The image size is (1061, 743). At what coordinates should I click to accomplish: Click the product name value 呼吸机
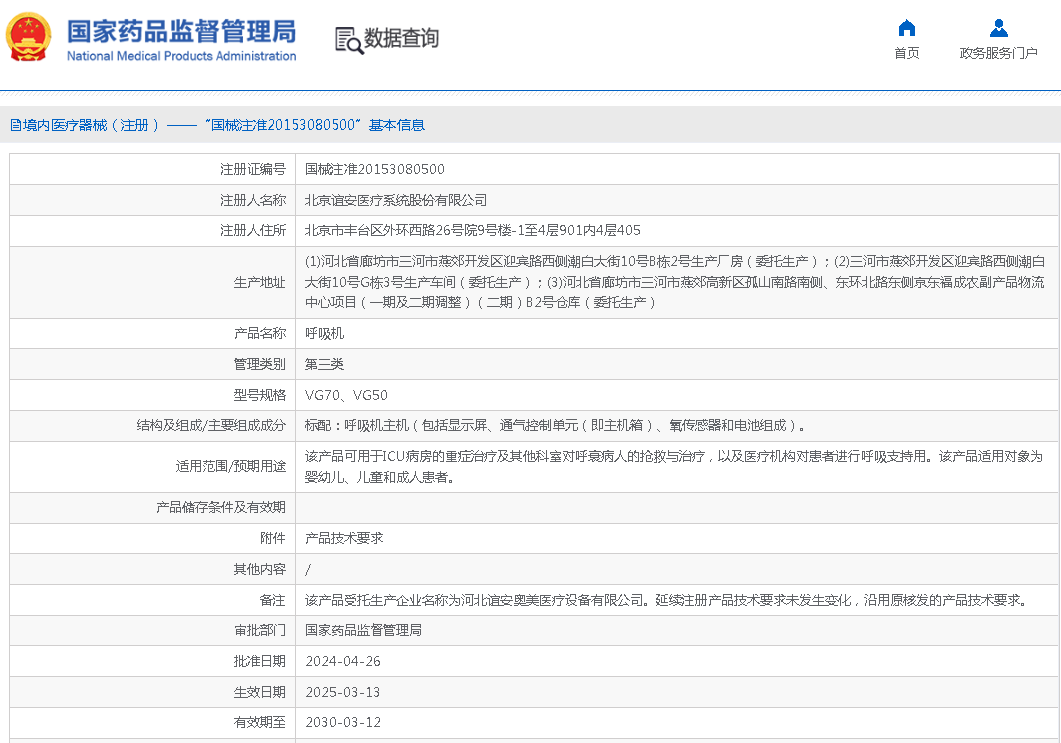[324, 333]
